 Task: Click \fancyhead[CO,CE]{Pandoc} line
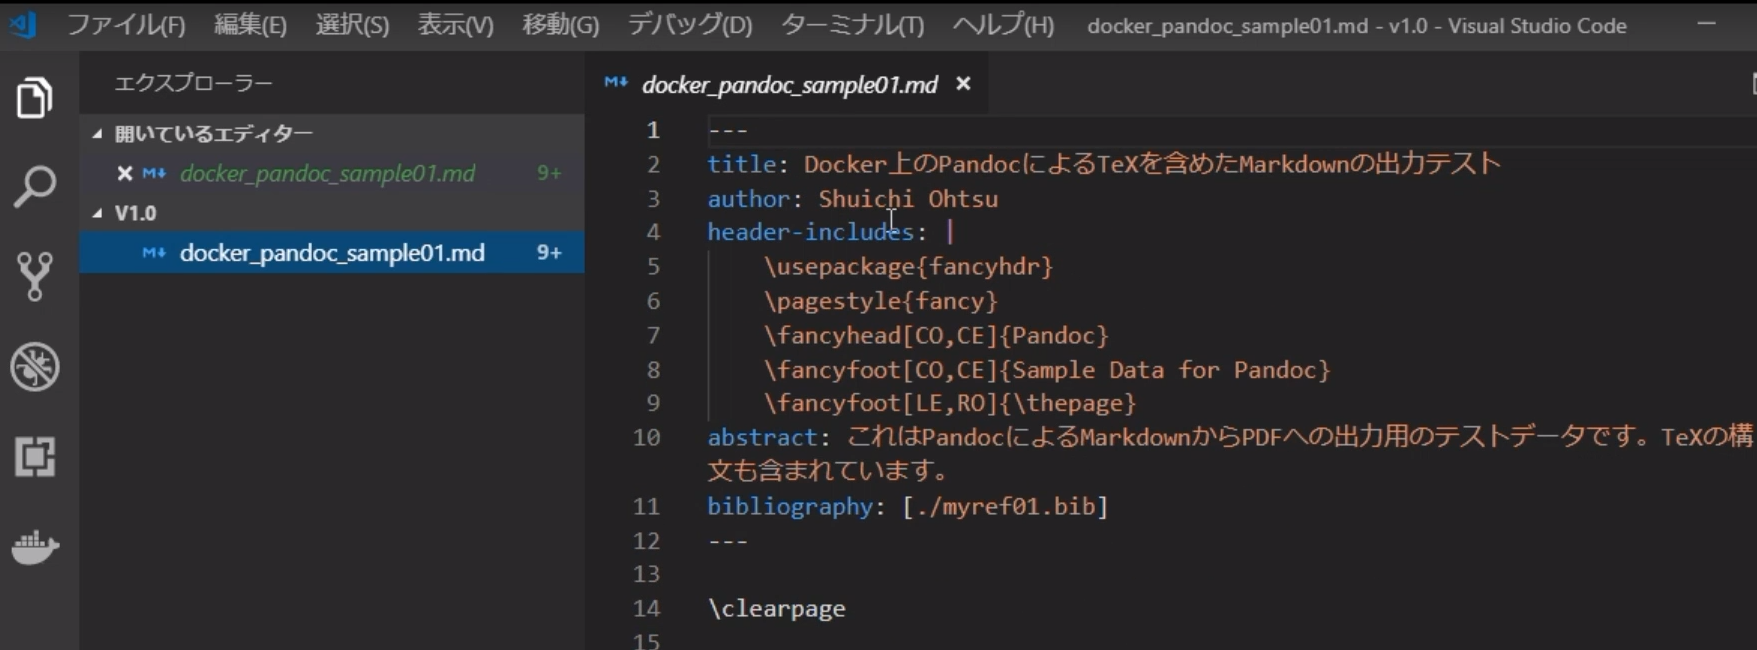click(x=936, y=335)
